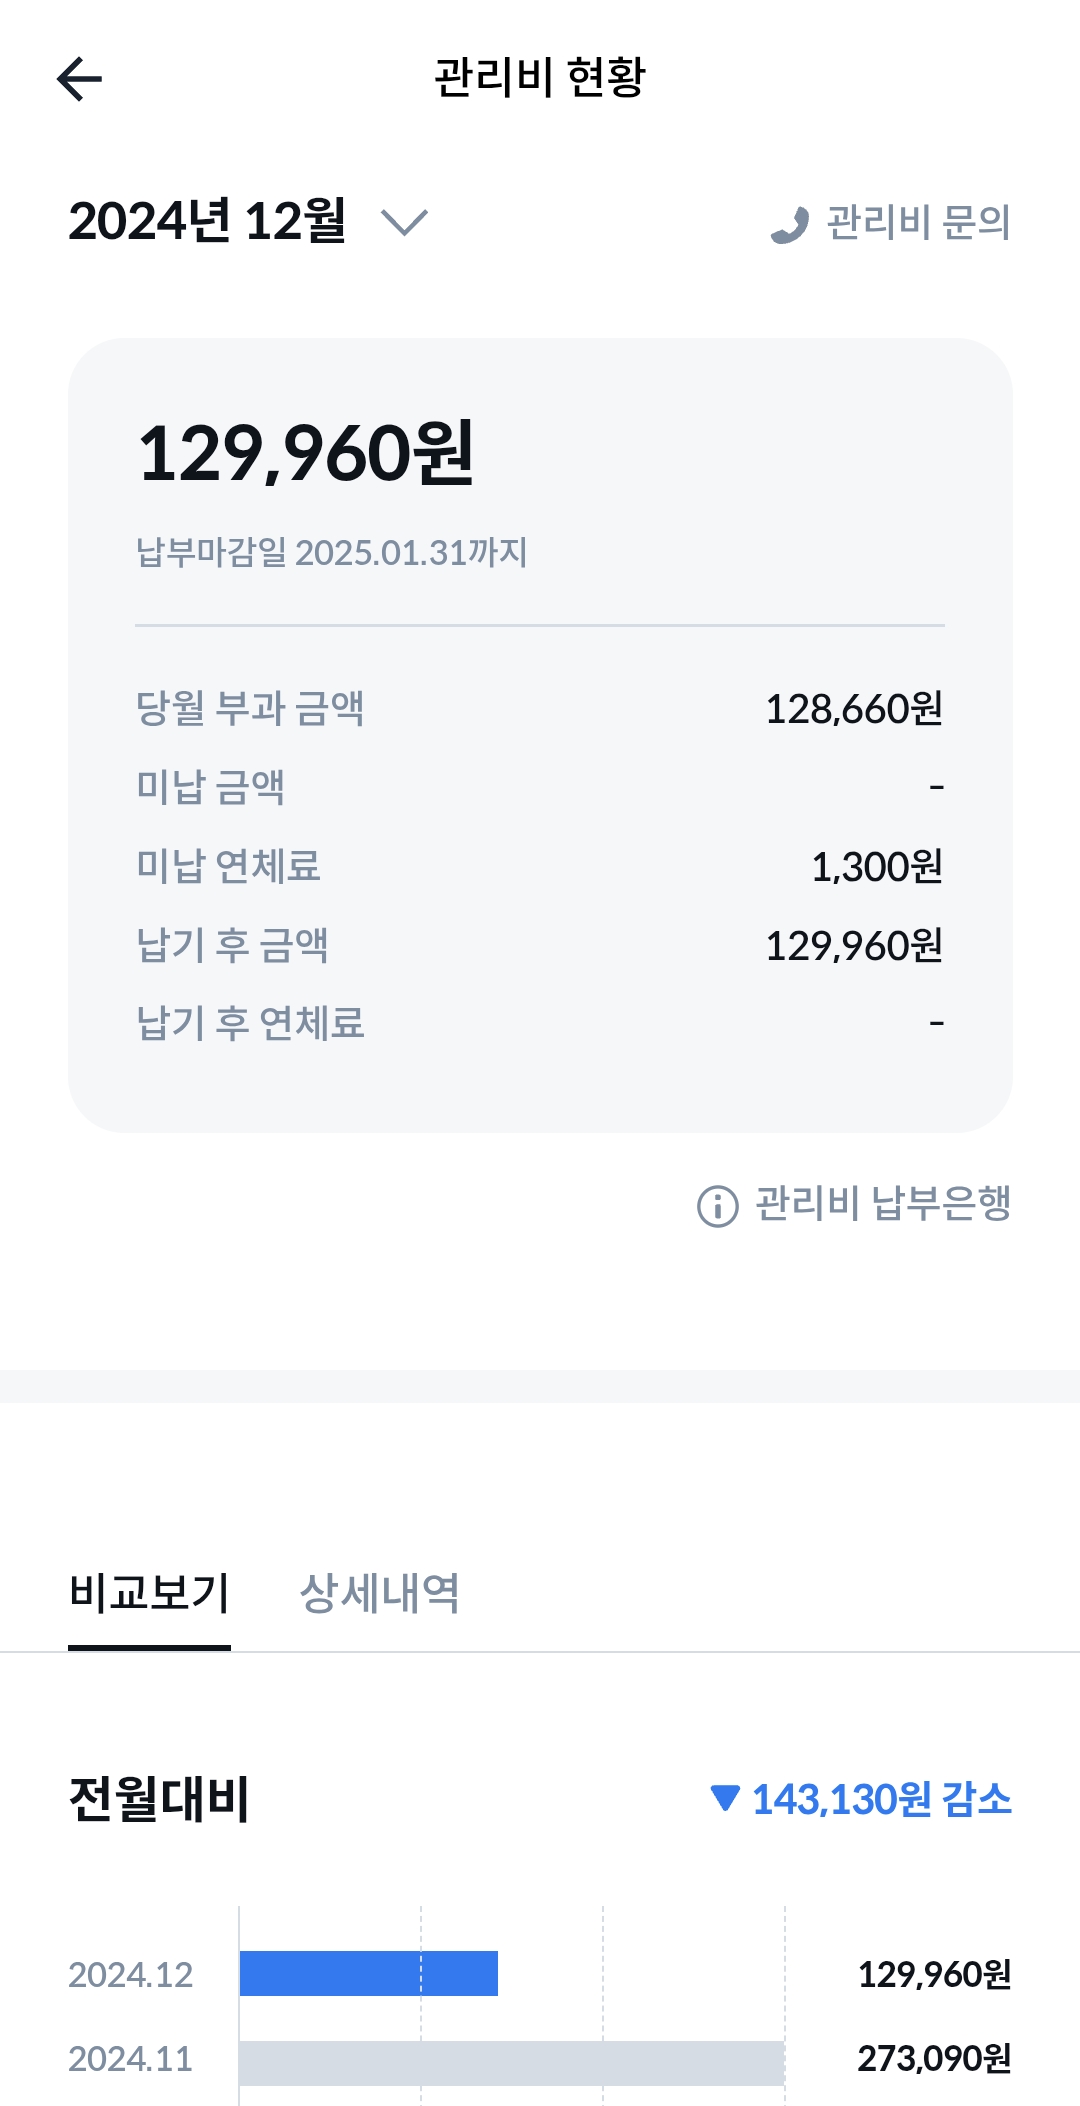
Task: Click the blue 2024.12 bar
Action: pyautogui.click(x=368, y=1973)
